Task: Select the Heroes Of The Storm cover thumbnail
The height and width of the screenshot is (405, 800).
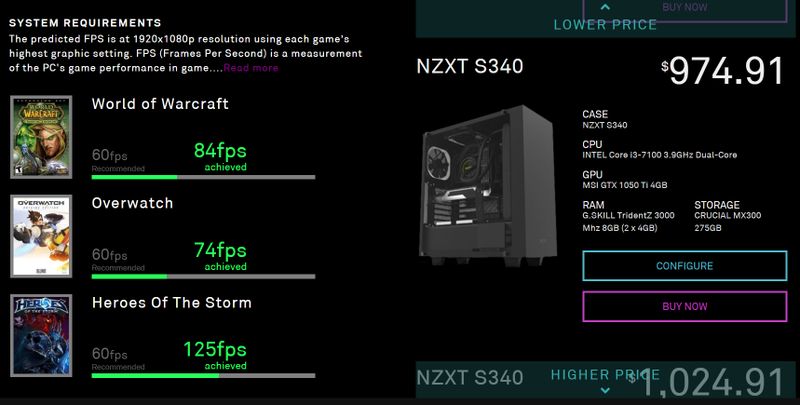Action: (x=41, y=336)
